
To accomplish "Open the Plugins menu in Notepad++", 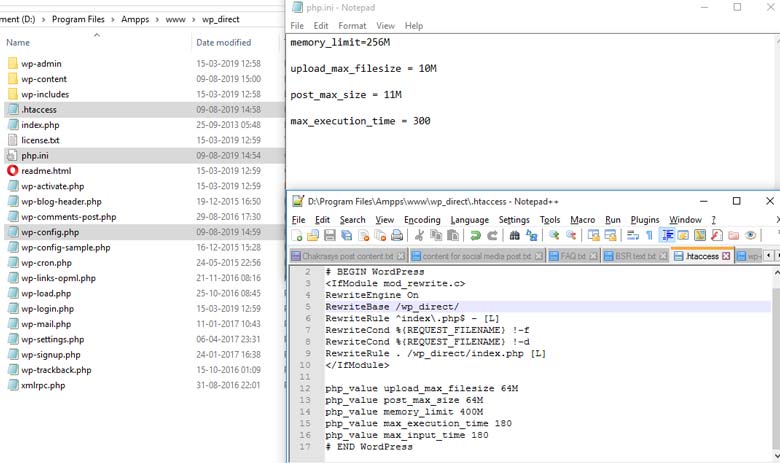I will (645, 220).
